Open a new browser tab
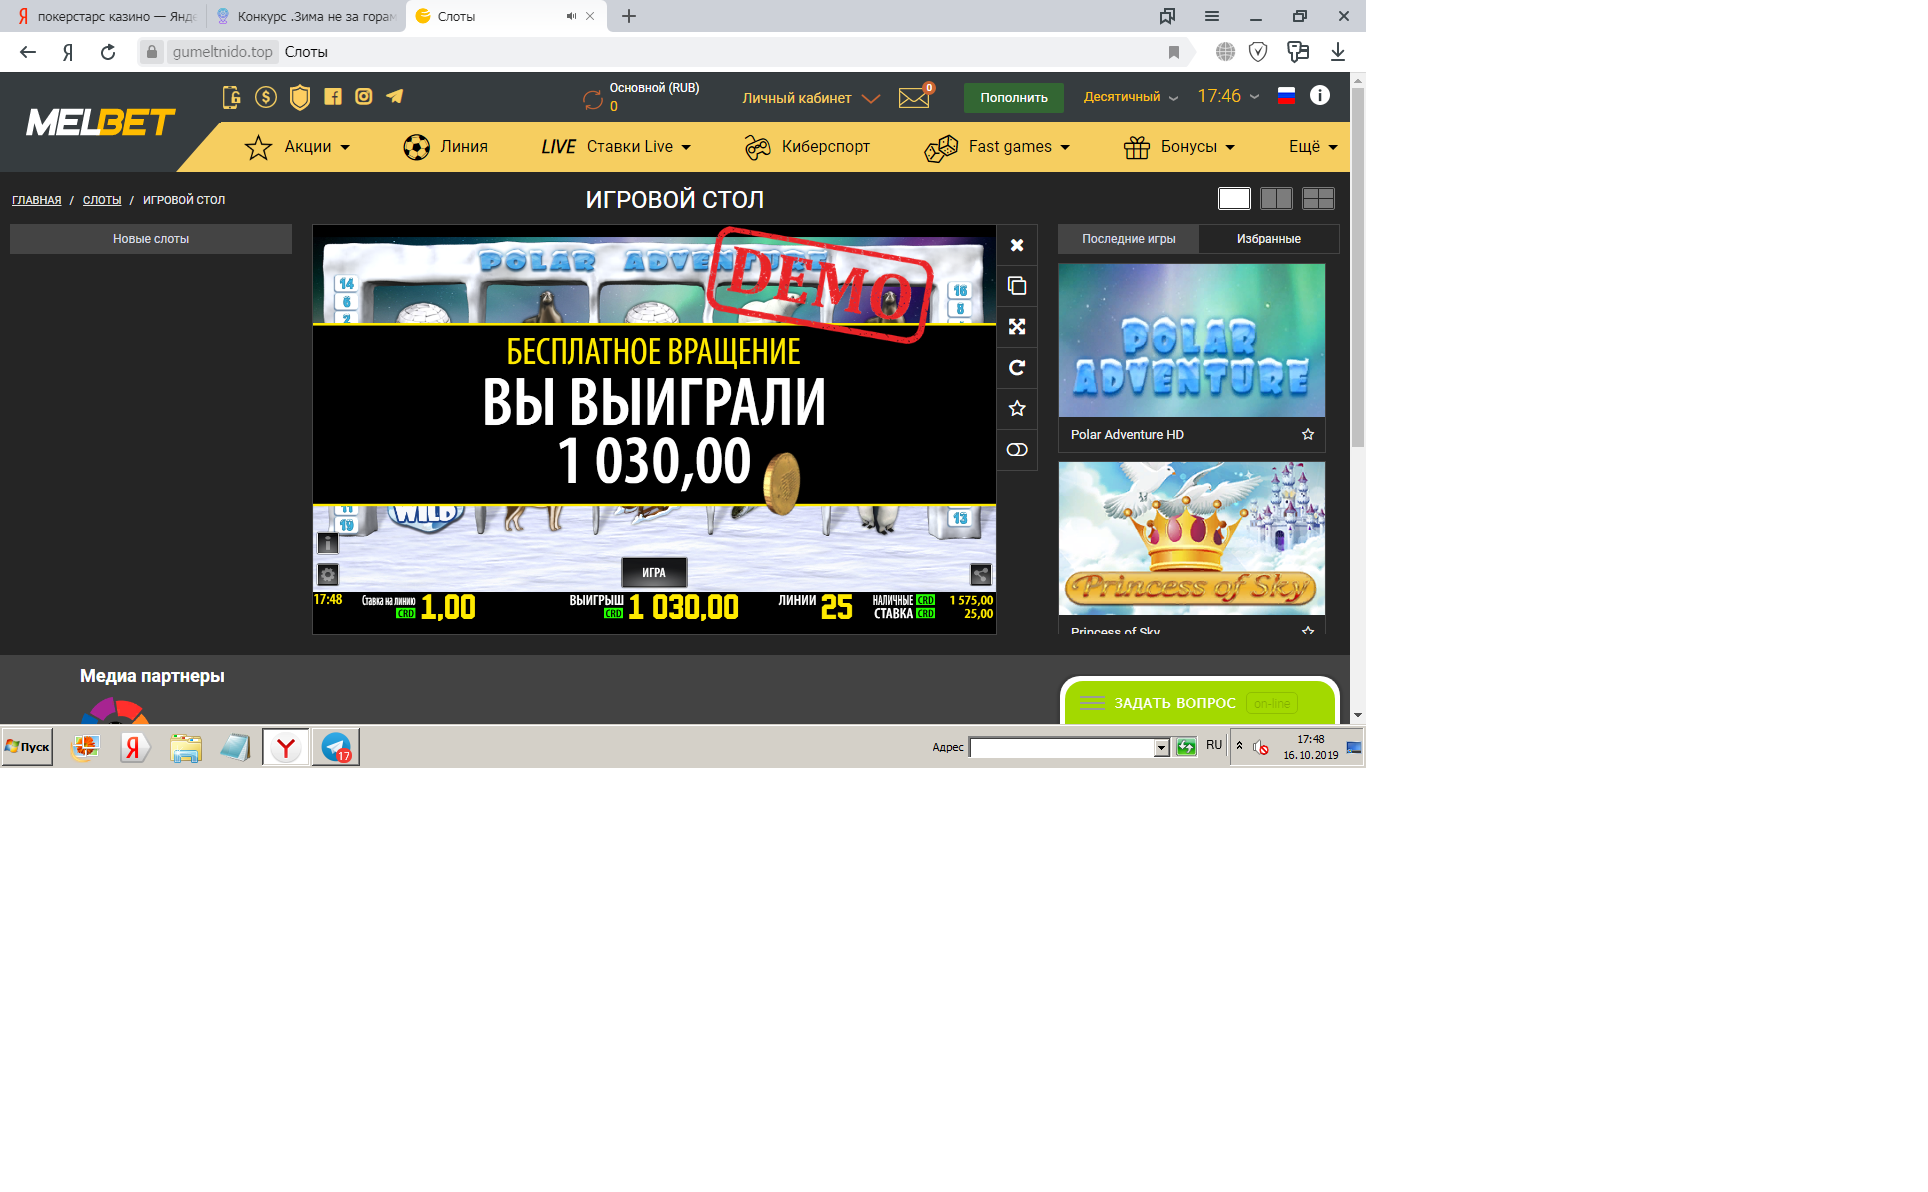The image size is (1928, 1192). click(629, 16)
